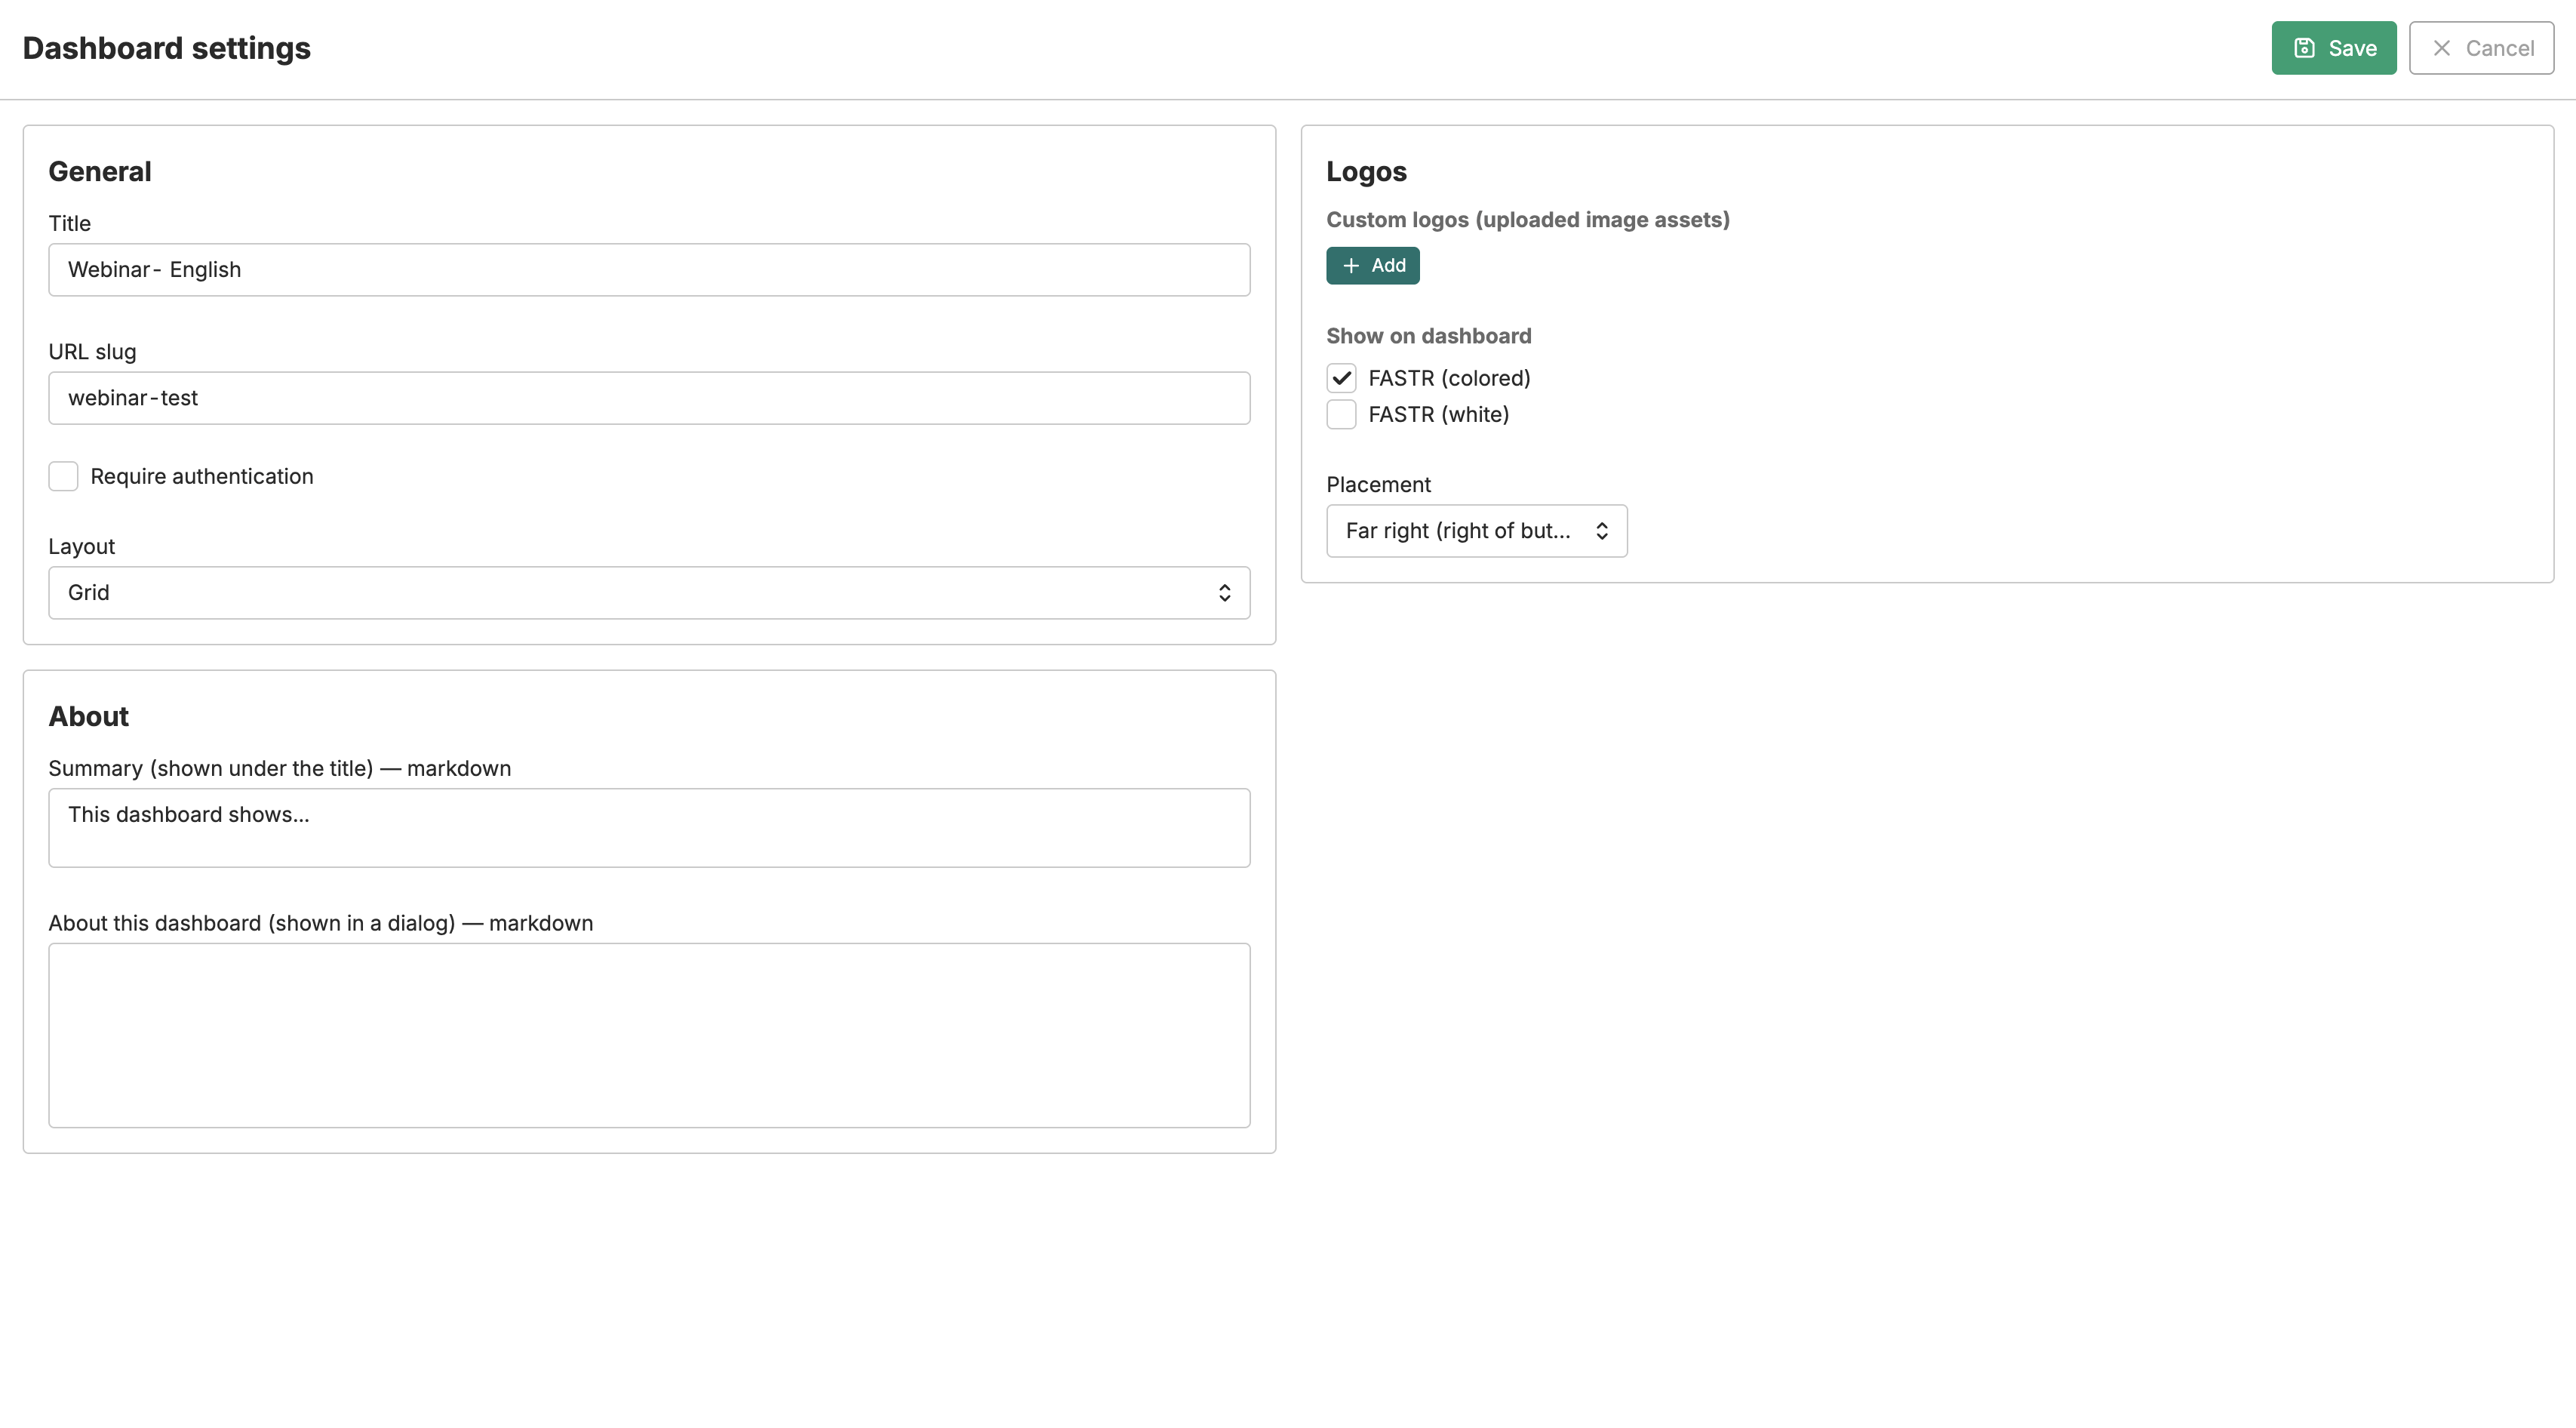2576x1428 pixels.
Task: Click the Save button
Action: (x=2333, y=48)
